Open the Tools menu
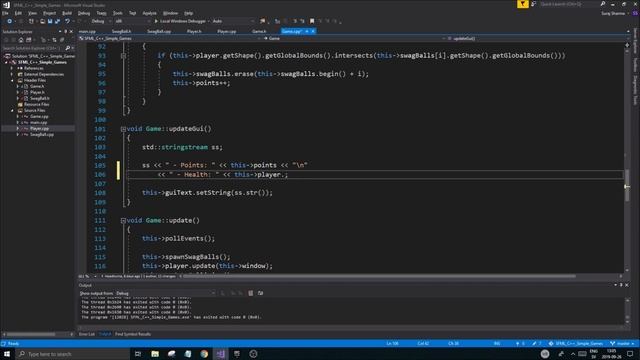The image size is (640, 360). [118, 13]
